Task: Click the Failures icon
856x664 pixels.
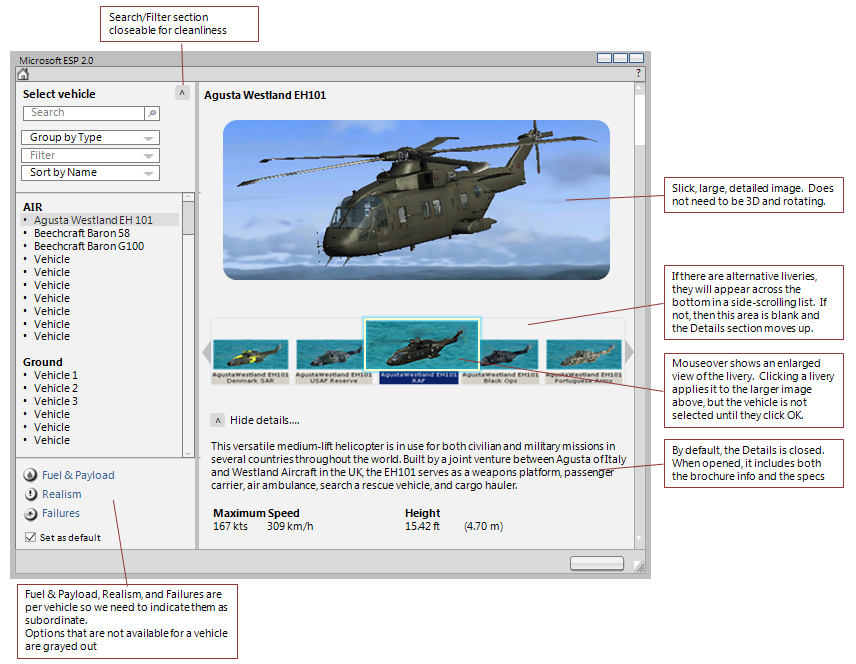Action: [30, 513]
